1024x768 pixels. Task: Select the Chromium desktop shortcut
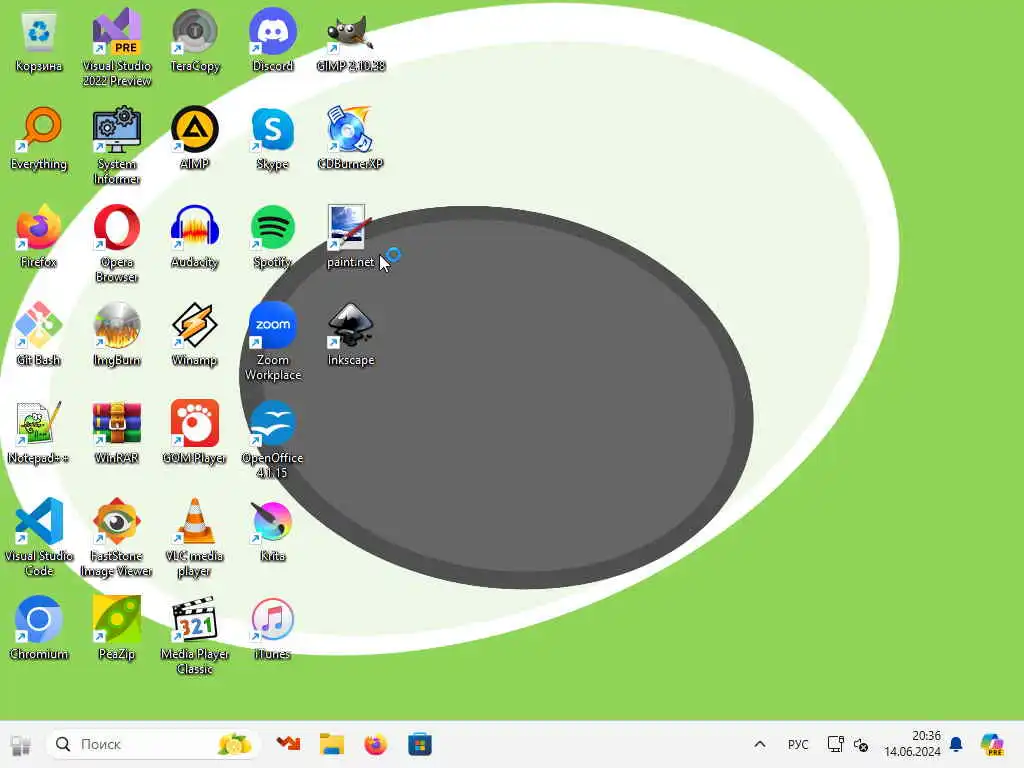click(39, 628)
